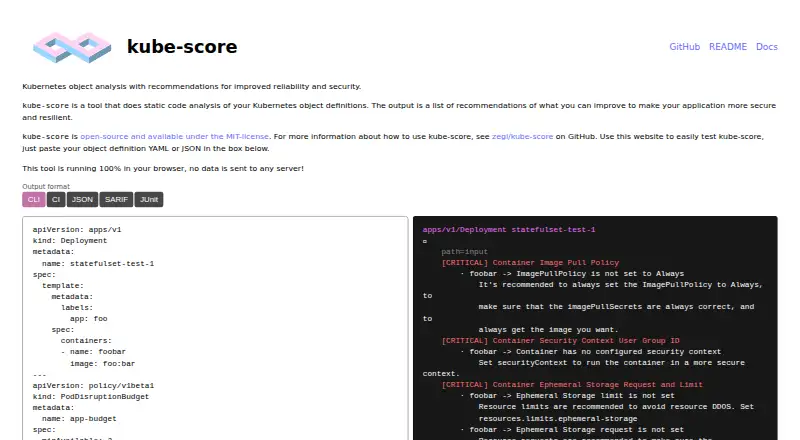This screenshot has width=800, height=440.
Task: Open the zegl/kube-score GitHub link
Action: click(522, 136)
